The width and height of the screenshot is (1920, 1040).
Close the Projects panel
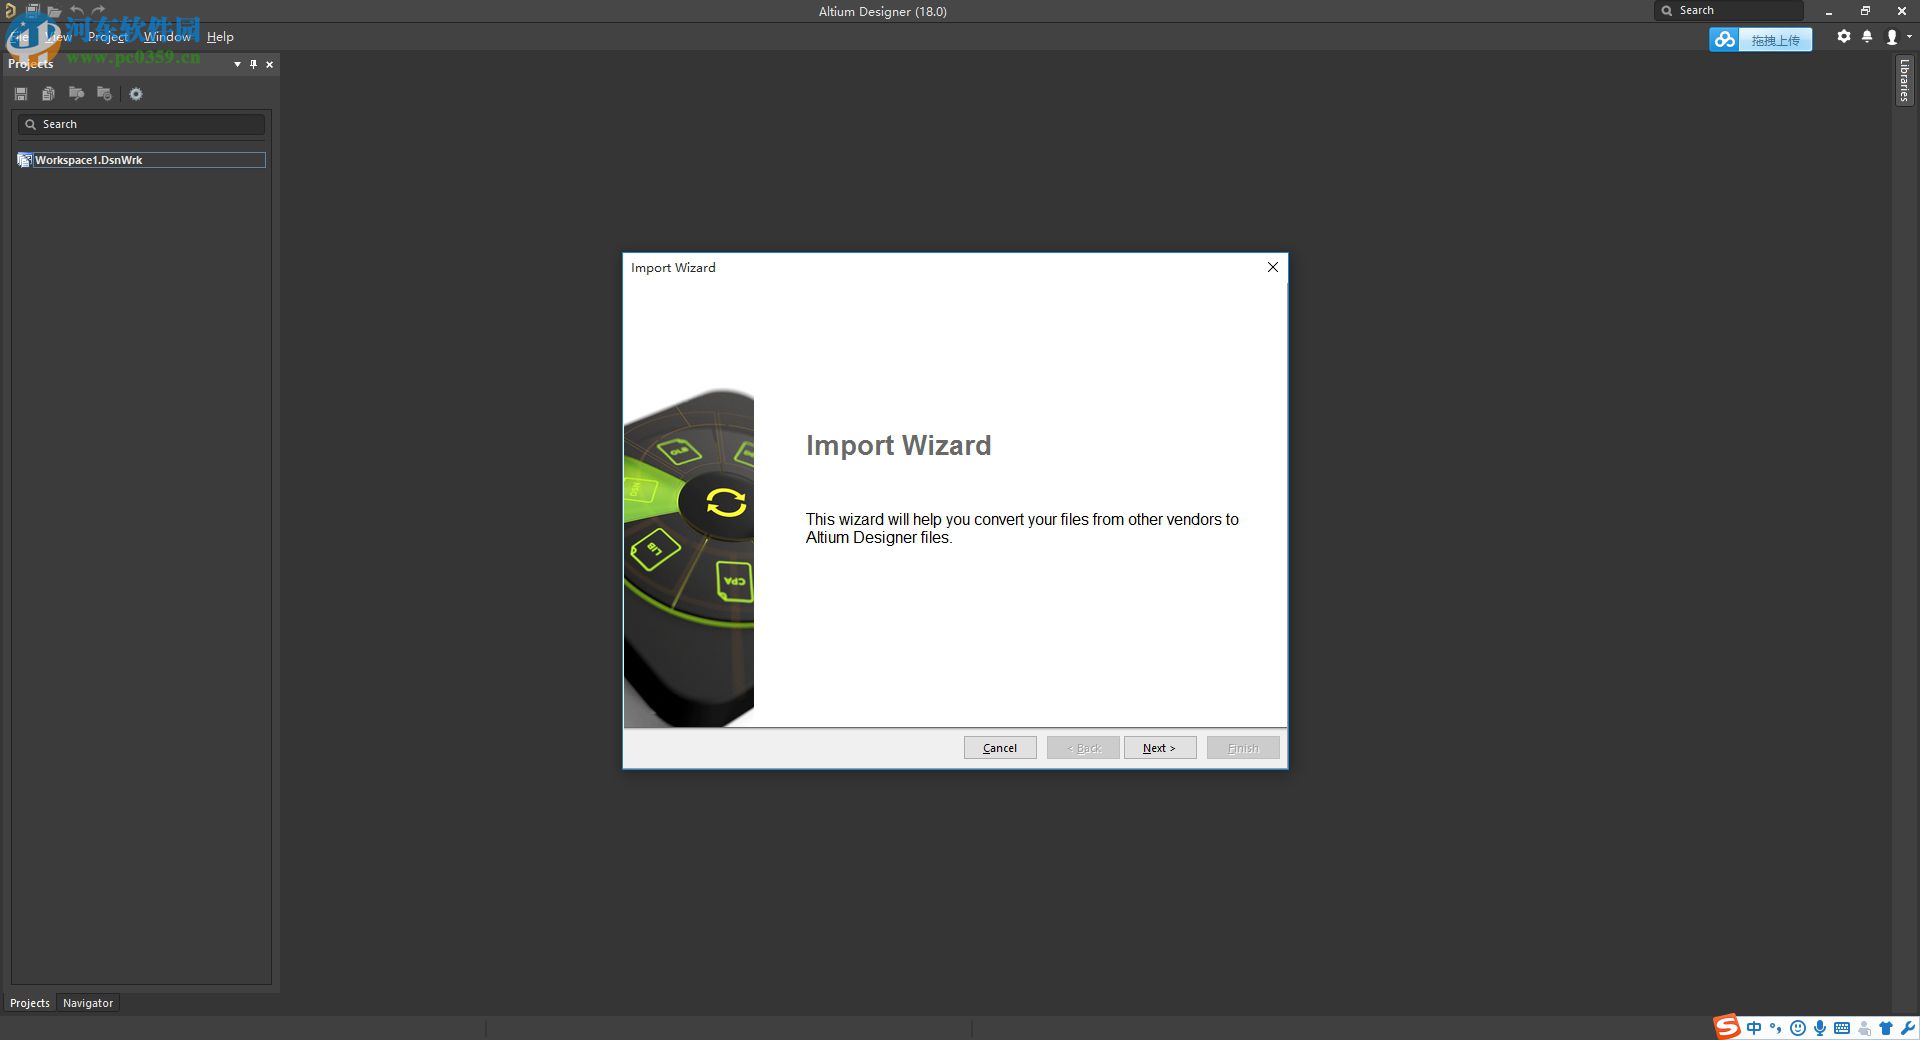[269, 64]
